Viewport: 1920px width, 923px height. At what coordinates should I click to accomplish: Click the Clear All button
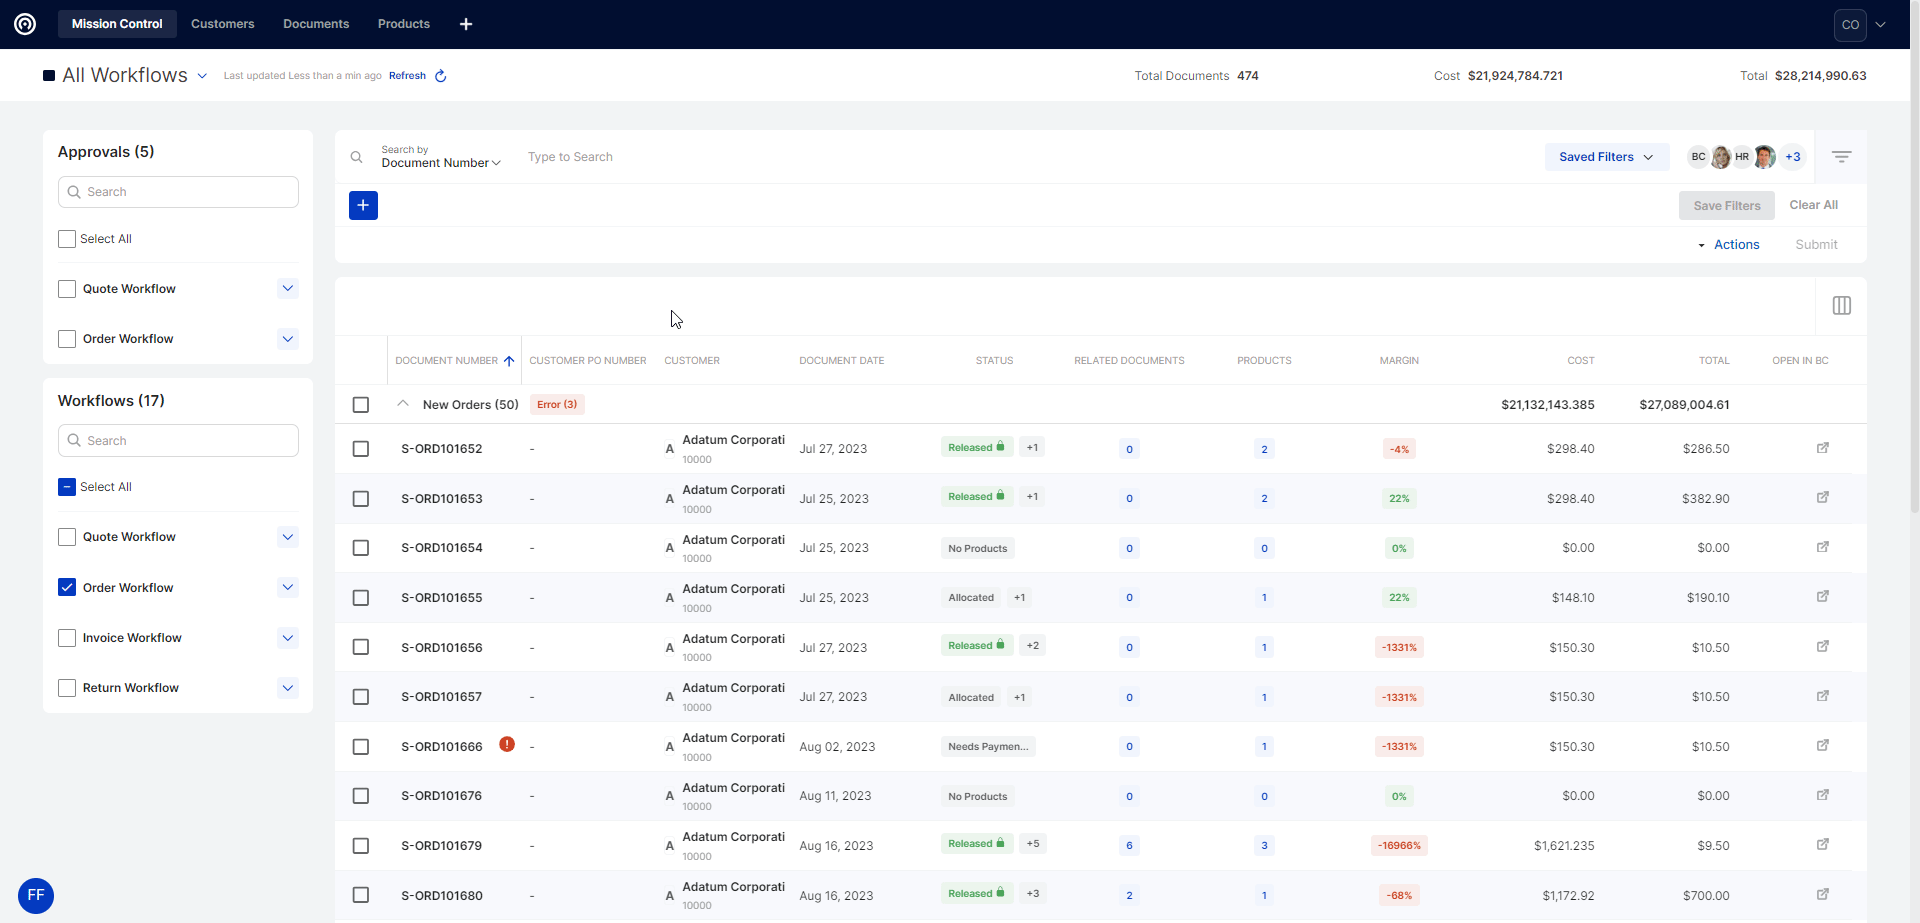pyautogui.click(x=1813, y=205)
